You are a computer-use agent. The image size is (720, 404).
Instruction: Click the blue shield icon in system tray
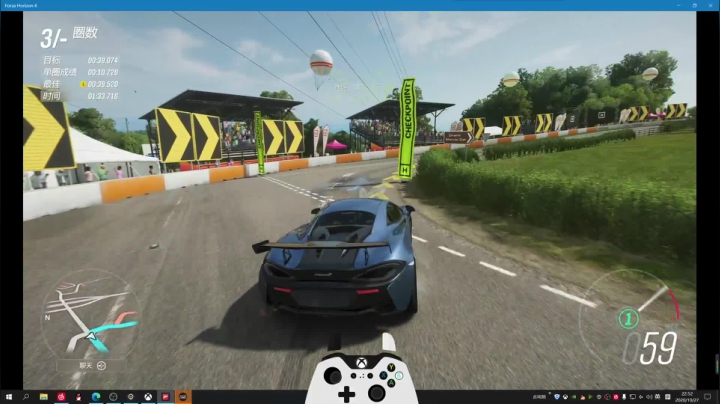[557, 397]
